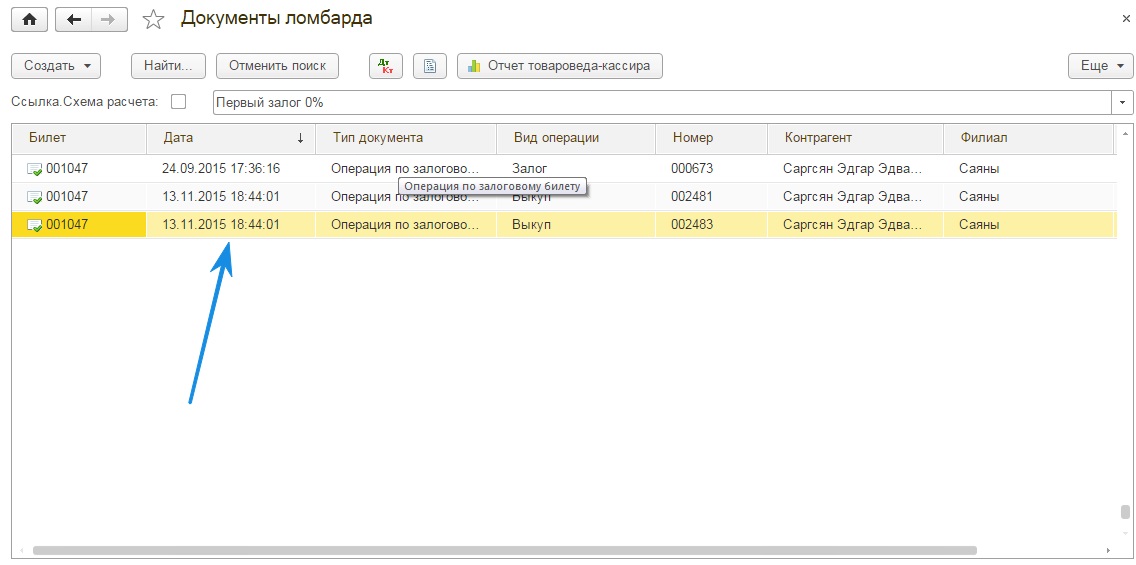Open the document sheet icon button

[430, 66]
